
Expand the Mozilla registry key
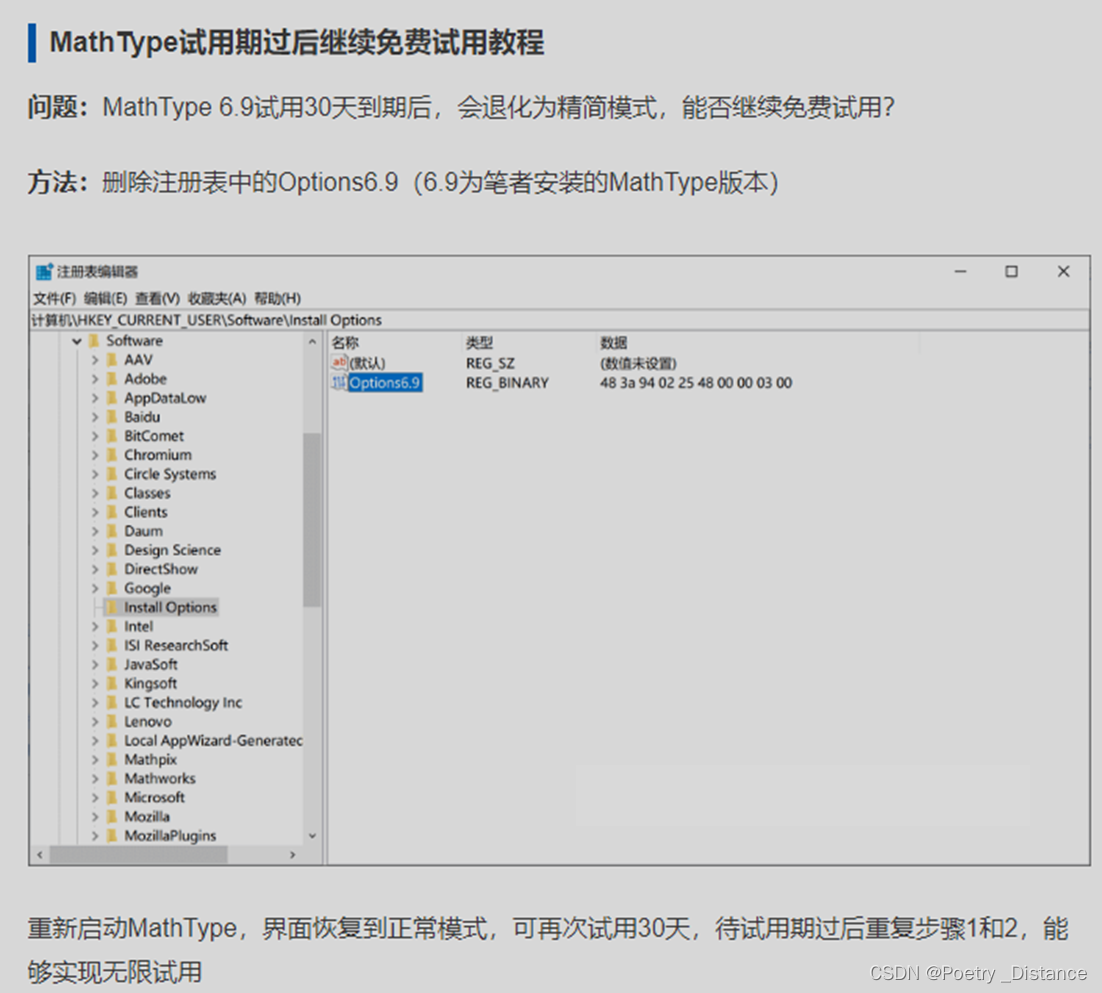(x=95, y=816)
